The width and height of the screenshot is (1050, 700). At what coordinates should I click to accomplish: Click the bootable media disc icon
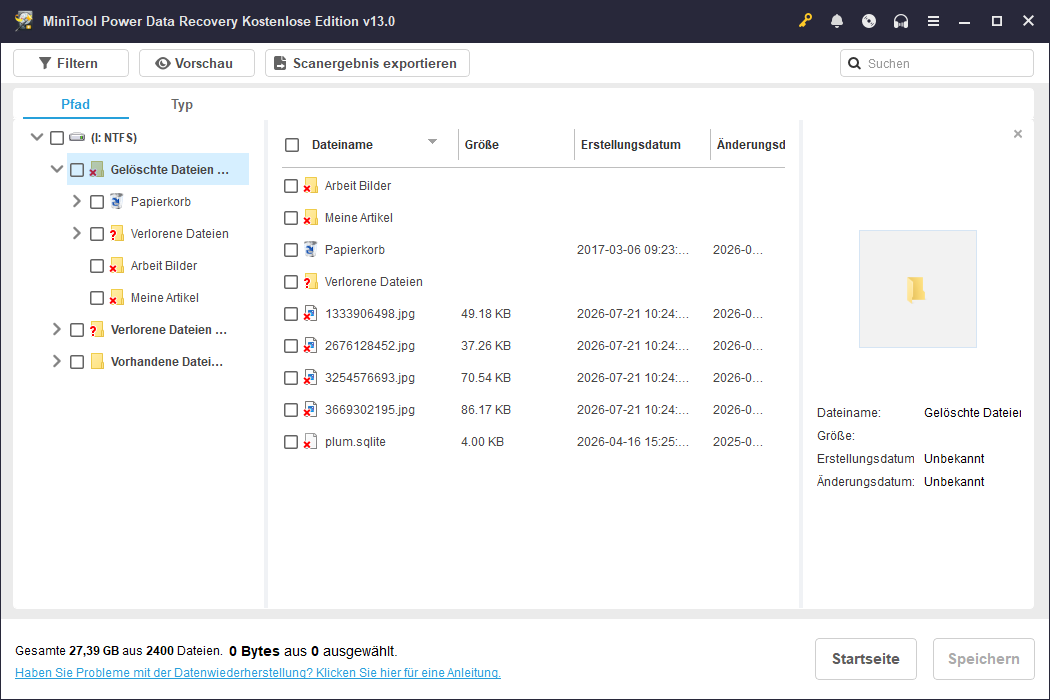pos(869,21)
